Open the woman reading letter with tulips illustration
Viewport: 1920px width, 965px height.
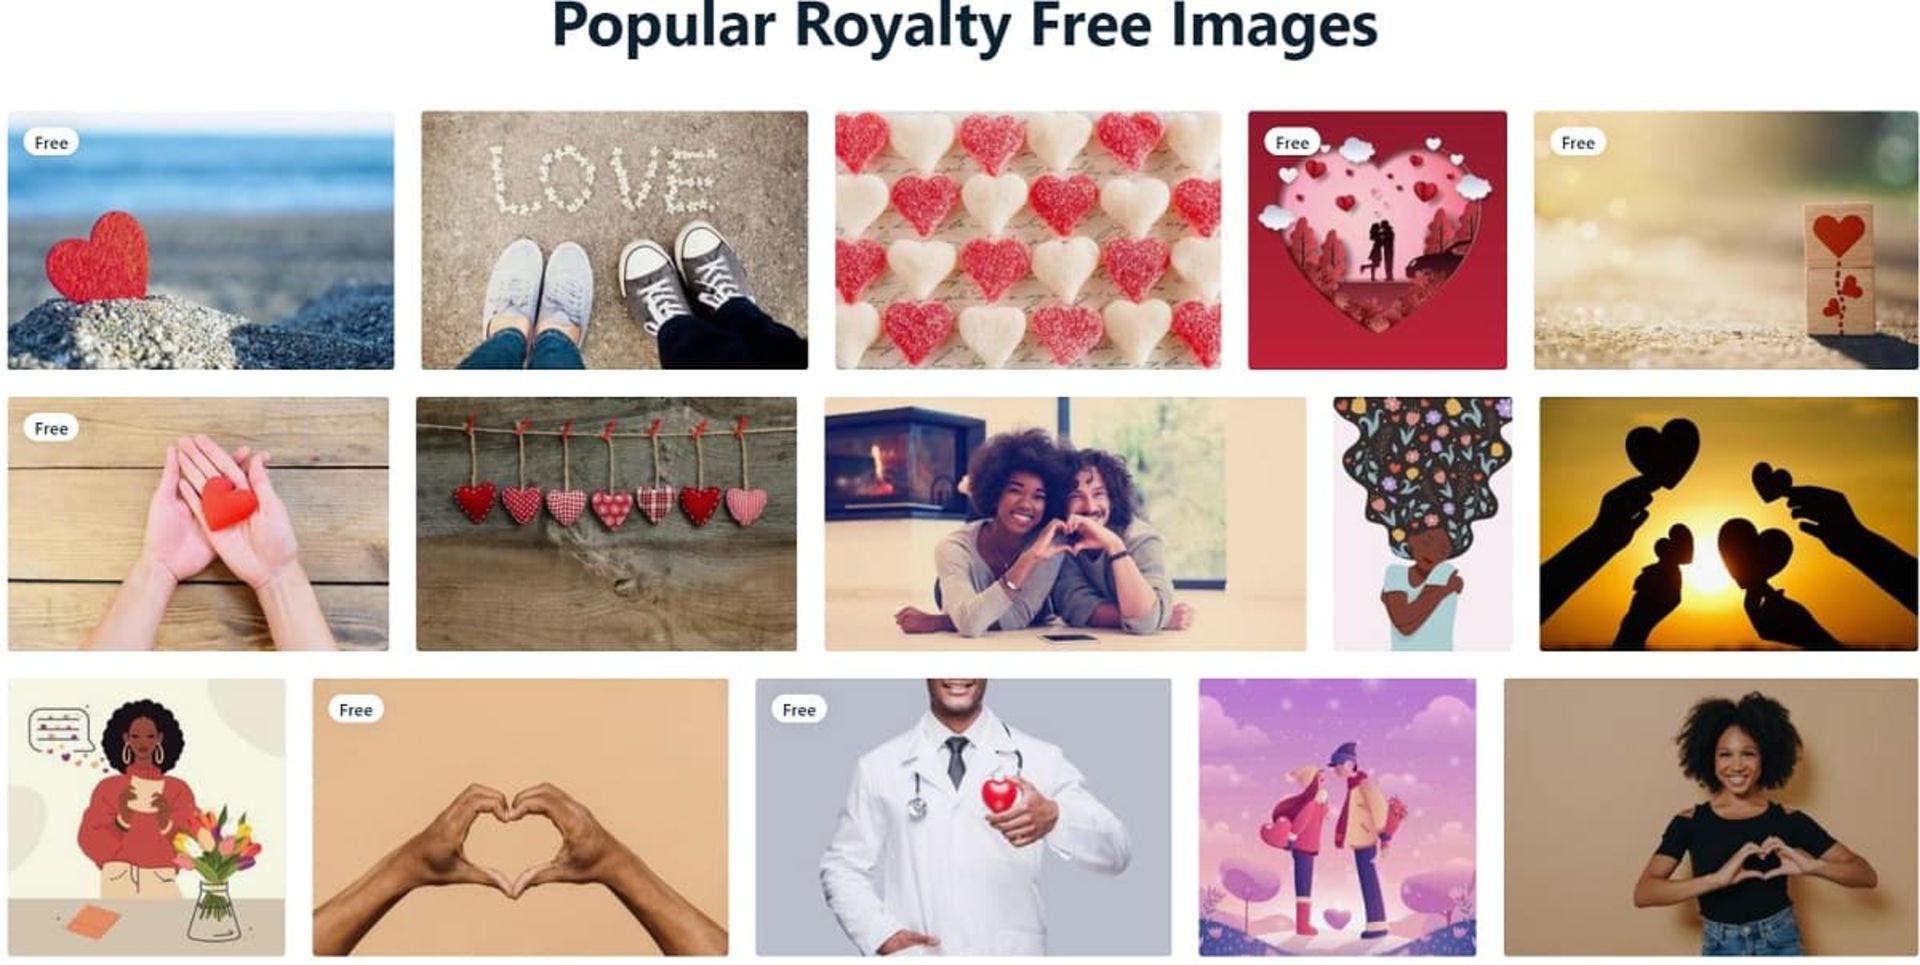tap(146, 817)
